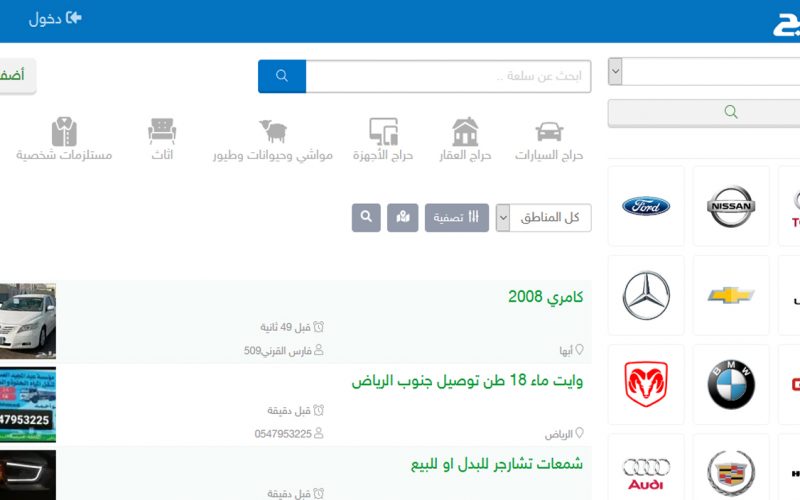This screenshot has width=800, height=500.
Task: Select the Ford brand logo
Action: click(x=646, y=206)
